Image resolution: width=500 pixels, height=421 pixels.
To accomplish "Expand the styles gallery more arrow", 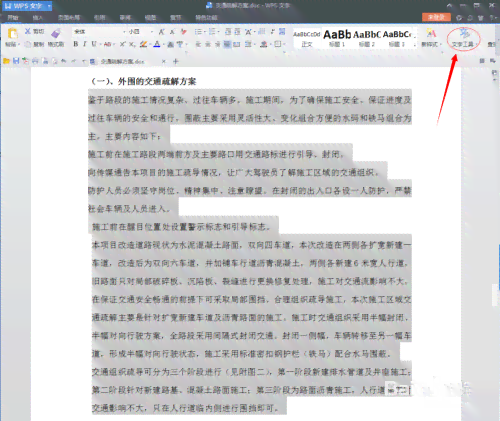I will (x=415, y=44).
